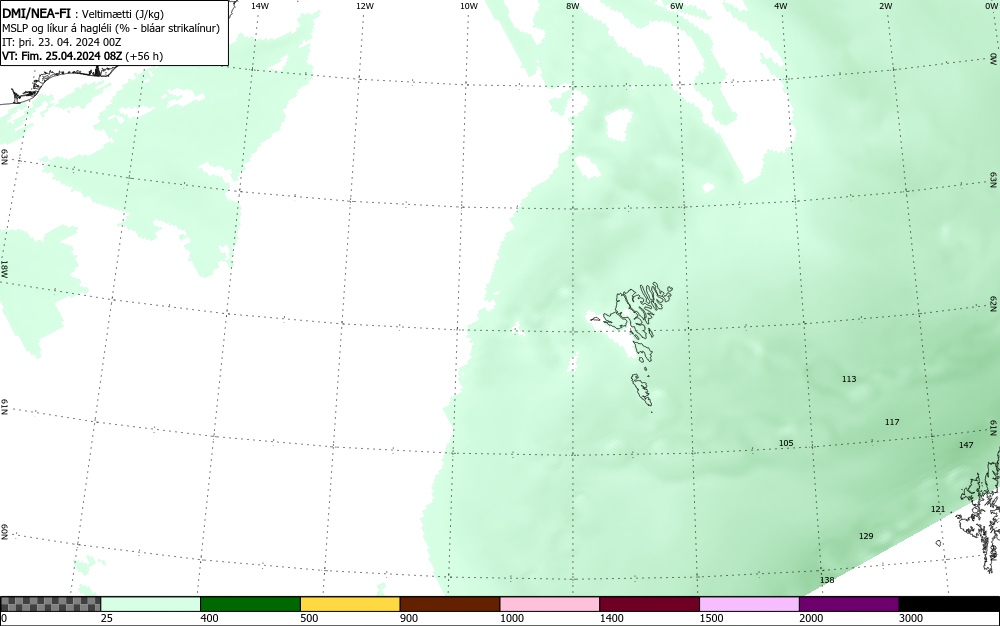Image resolution: width=1000 pixels, height=626 pixels.
Task: Click the 3000 legend scale label
Action: click(911, 618)
